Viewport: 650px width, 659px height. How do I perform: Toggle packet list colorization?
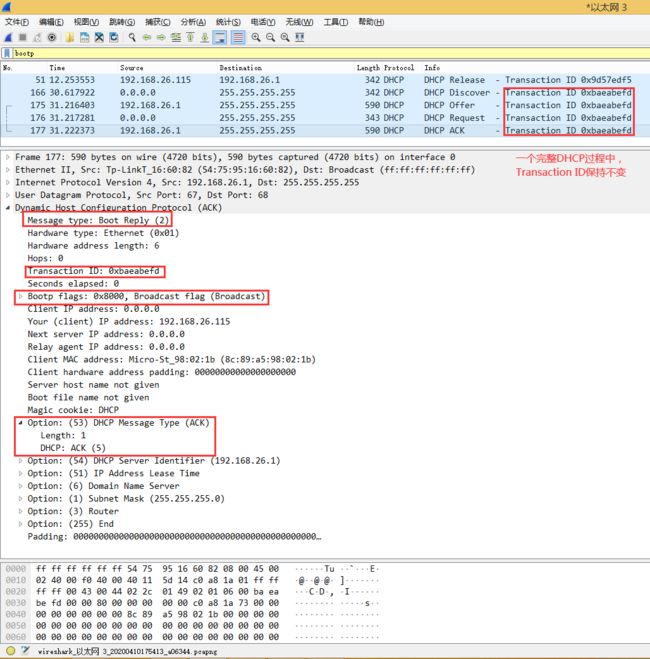point(238,37)
